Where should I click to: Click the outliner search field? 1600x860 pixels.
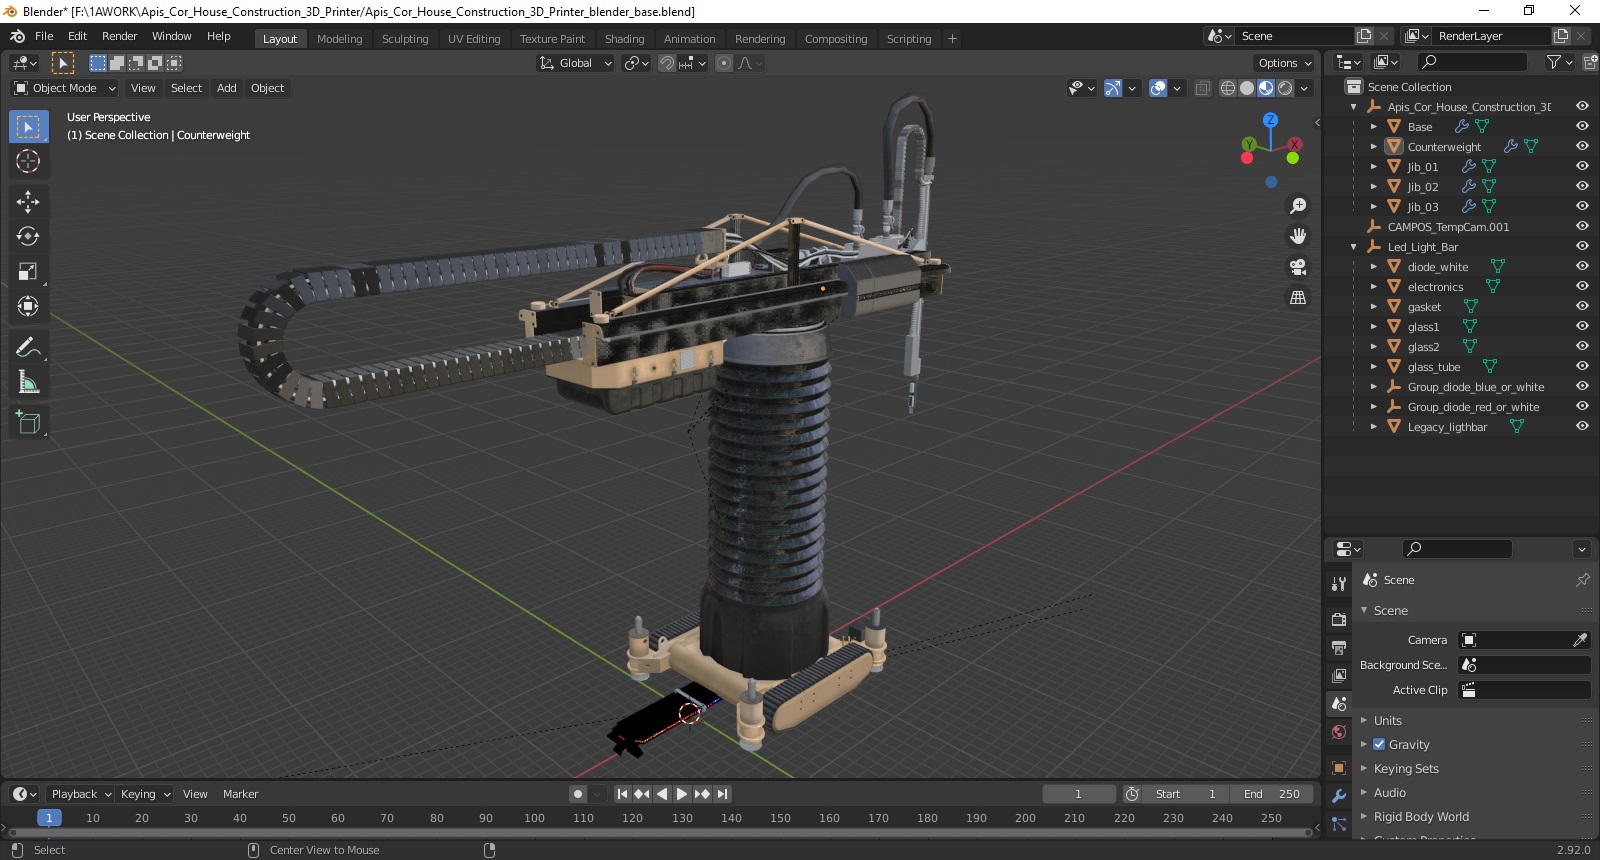[x=1472, y=62]
